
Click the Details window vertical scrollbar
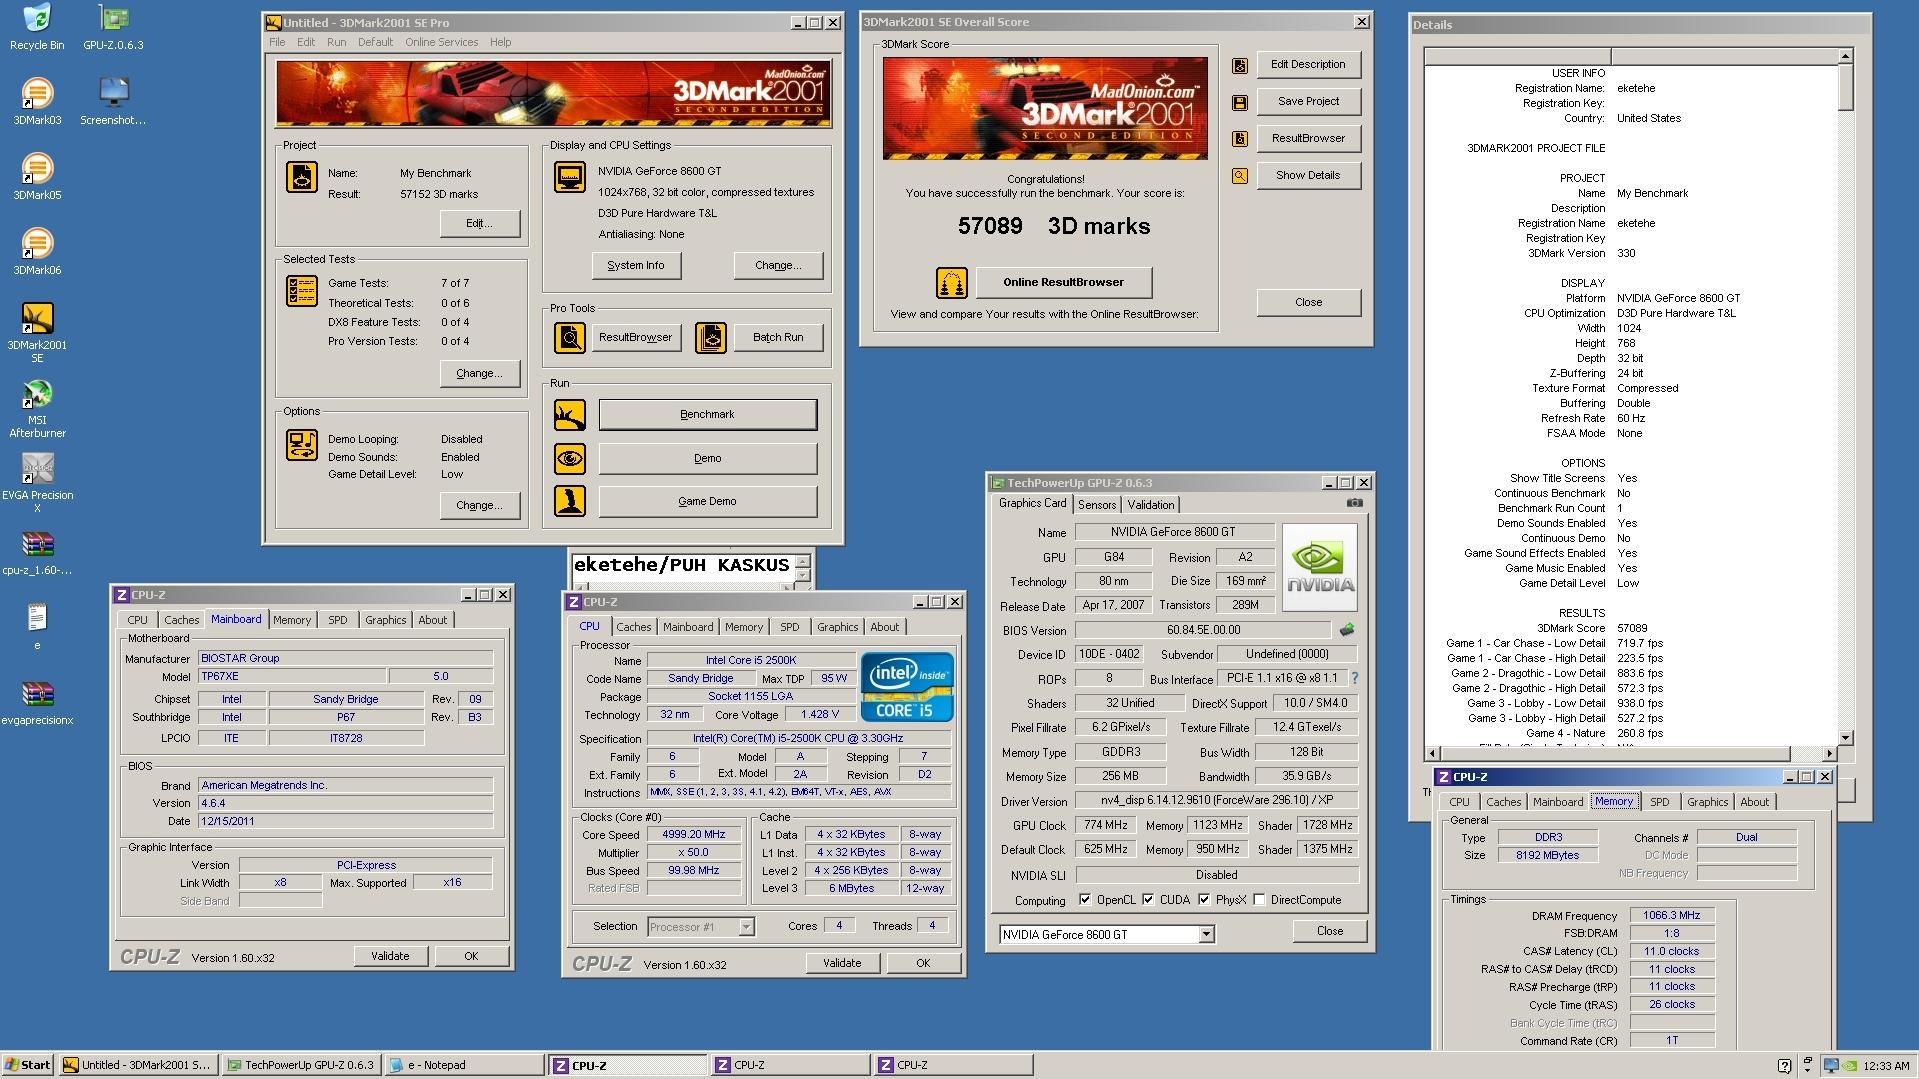point(1845,396)
